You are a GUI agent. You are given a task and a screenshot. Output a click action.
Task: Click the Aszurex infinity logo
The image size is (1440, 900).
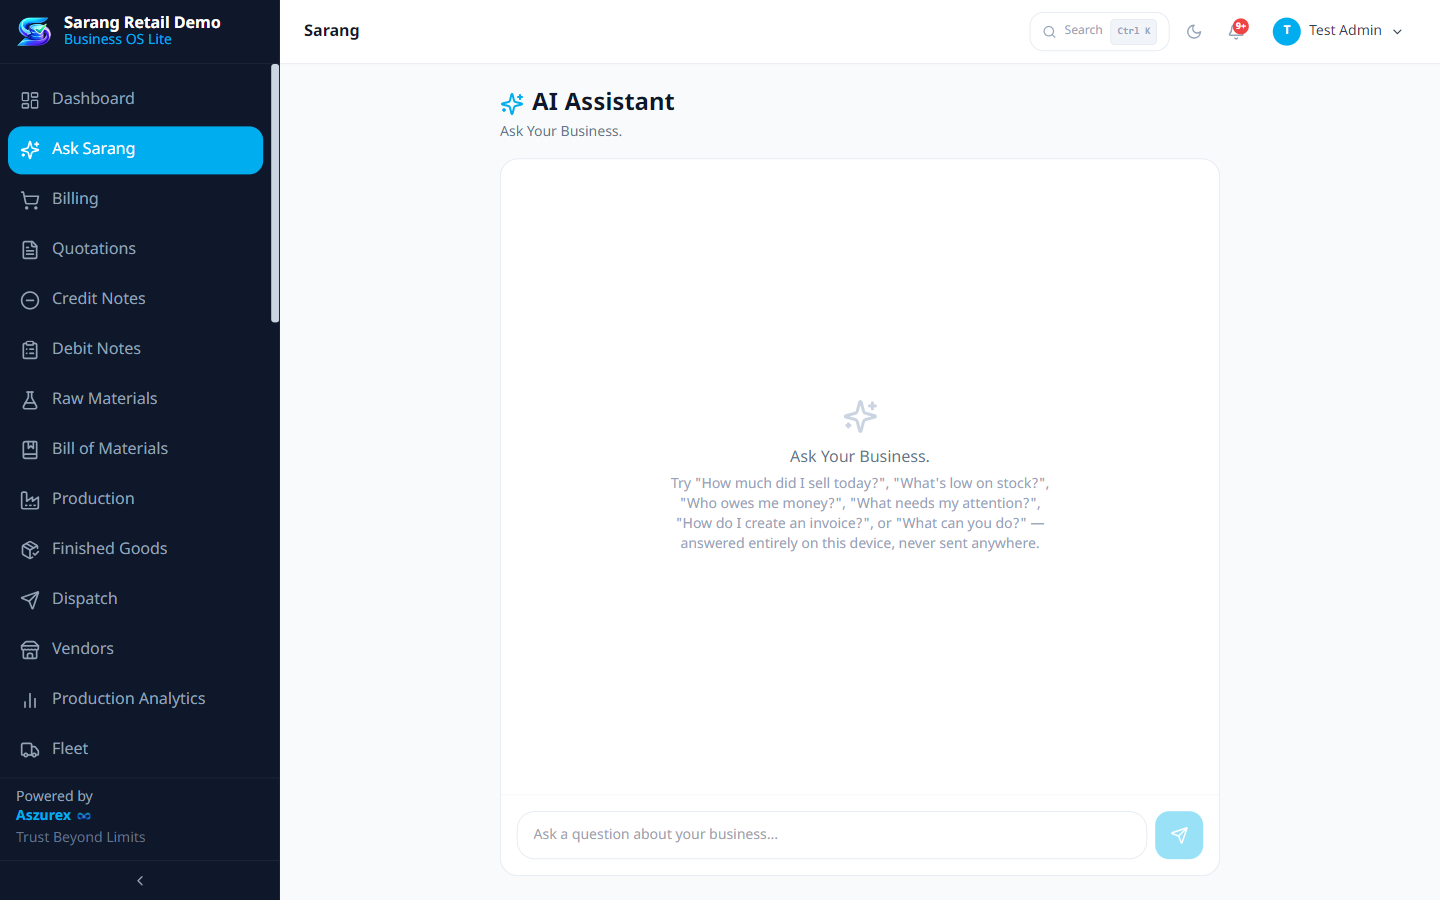point(84,816)
